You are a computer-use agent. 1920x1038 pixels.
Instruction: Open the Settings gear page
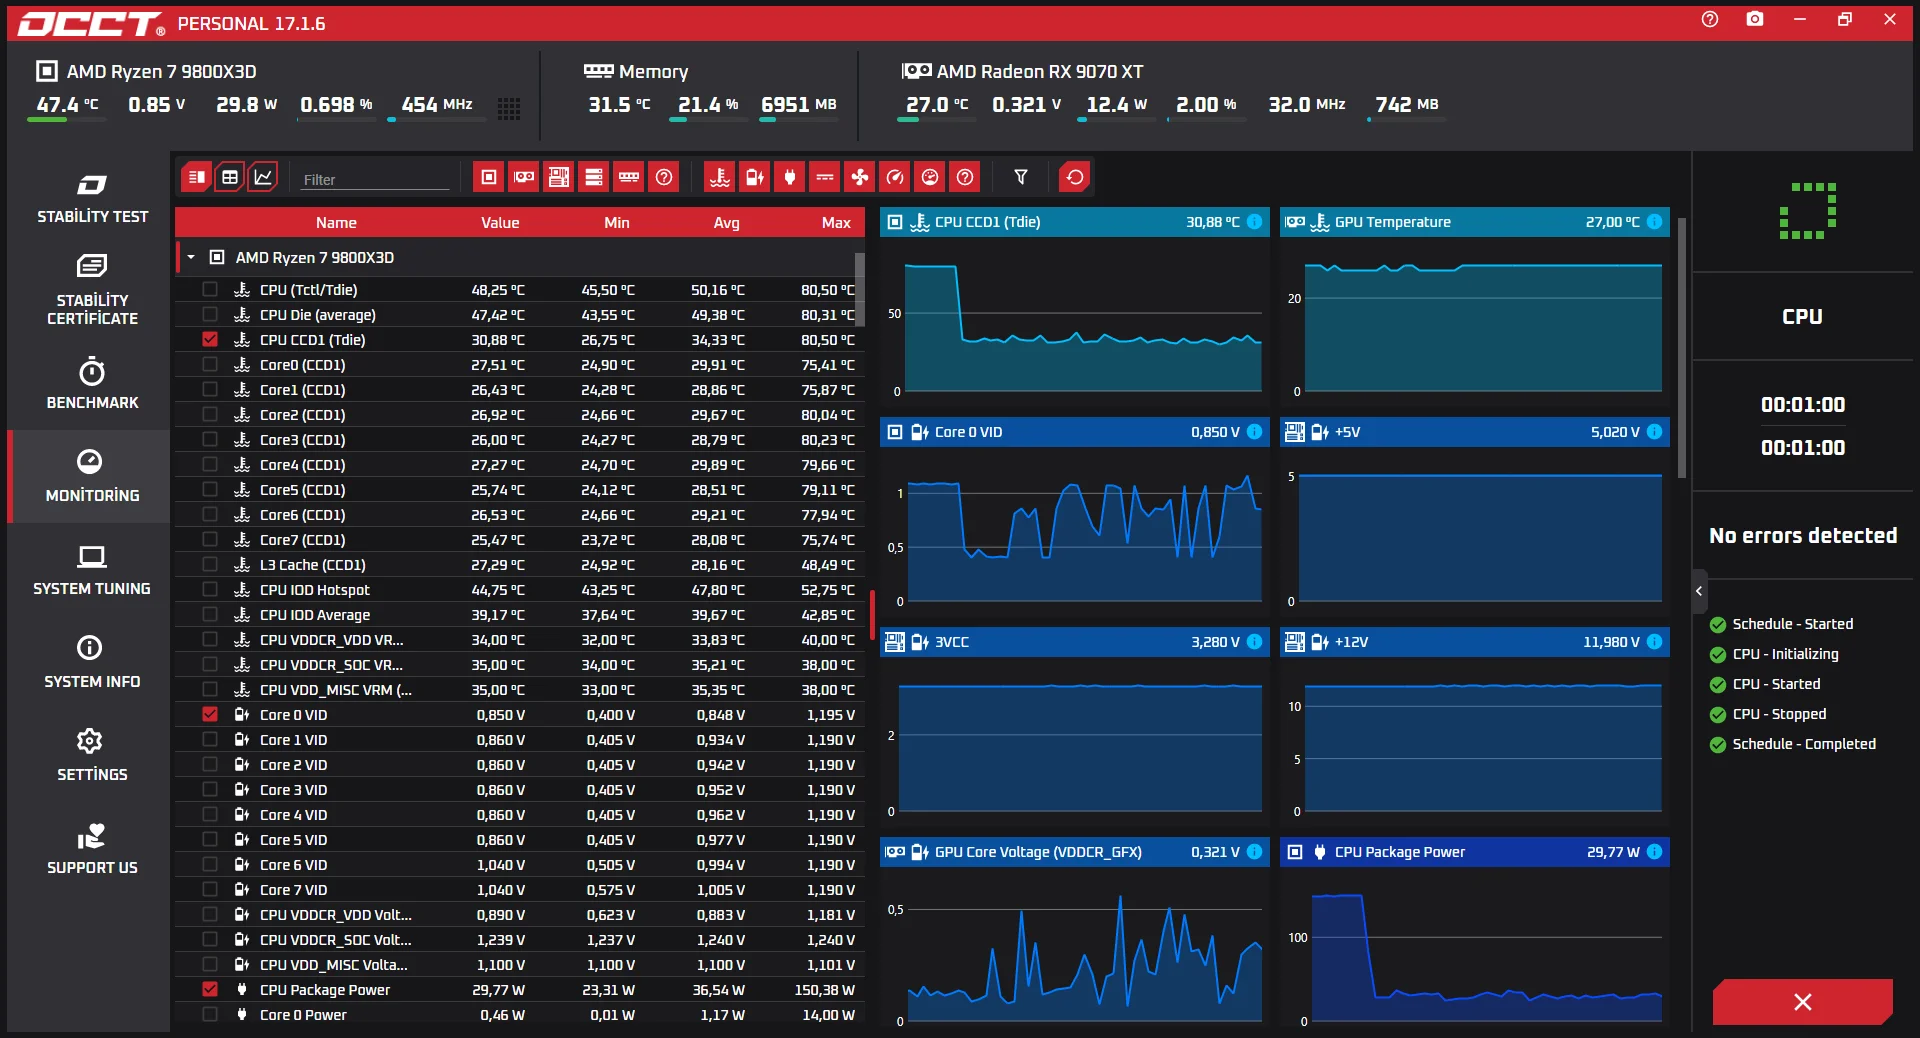pyautogui.click(x=92, y=755)
